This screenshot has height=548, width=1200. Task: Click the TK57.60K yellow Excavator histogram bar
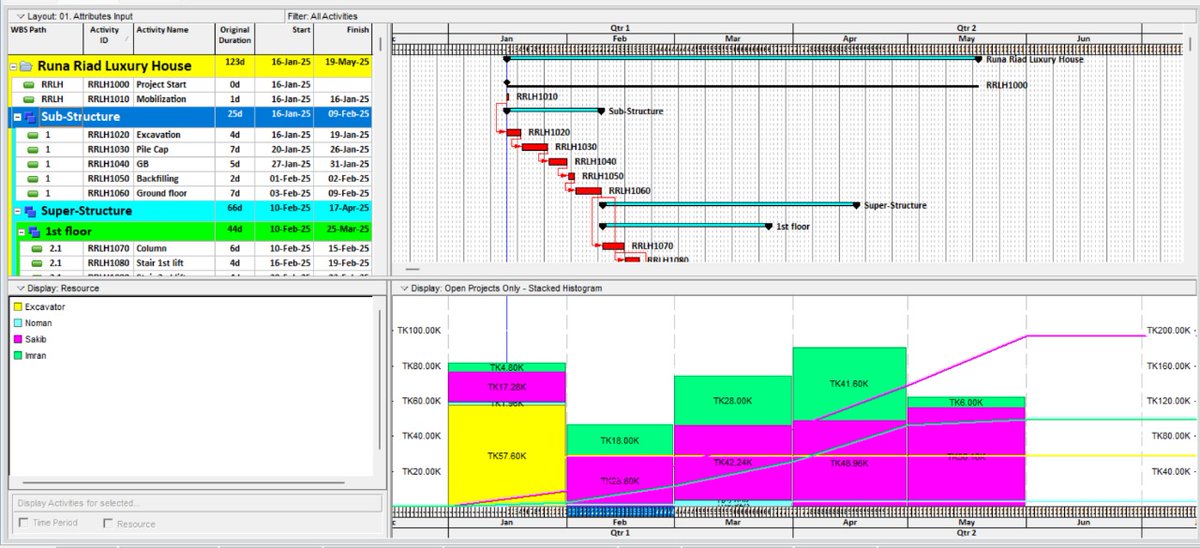505,455
